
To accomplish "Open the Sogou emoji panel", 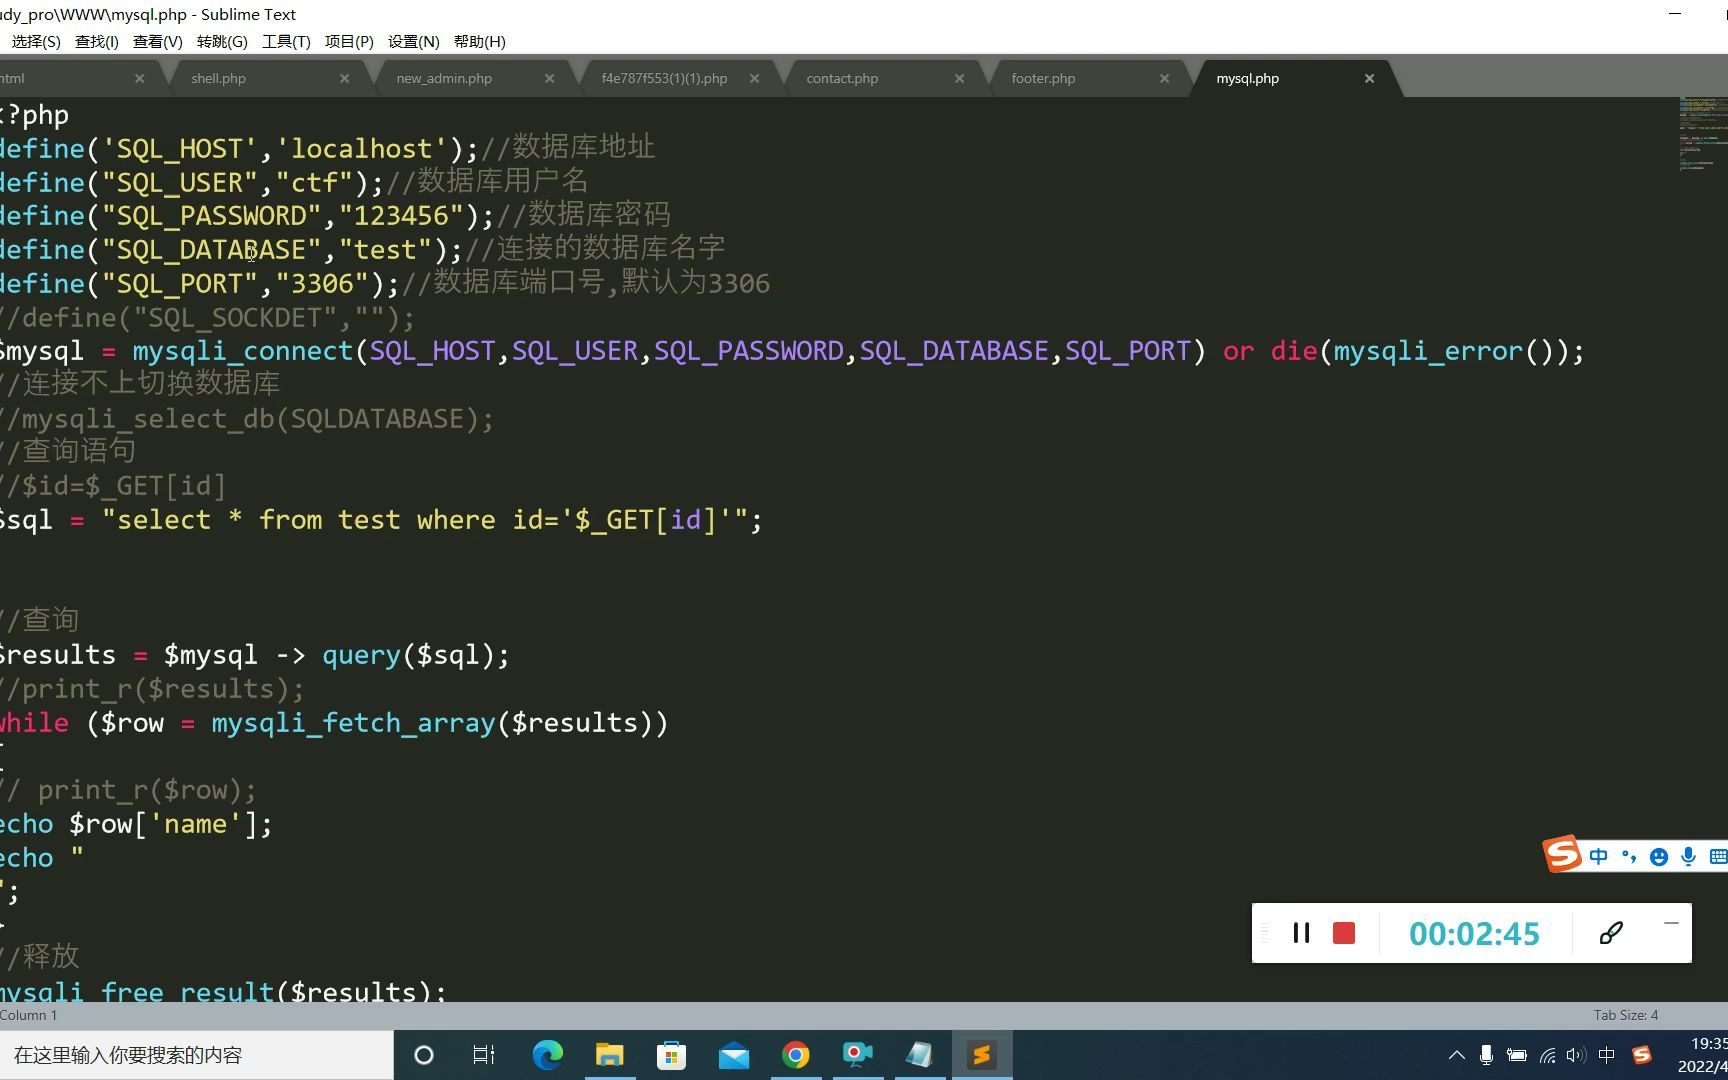I will (x=1658, y=857).
